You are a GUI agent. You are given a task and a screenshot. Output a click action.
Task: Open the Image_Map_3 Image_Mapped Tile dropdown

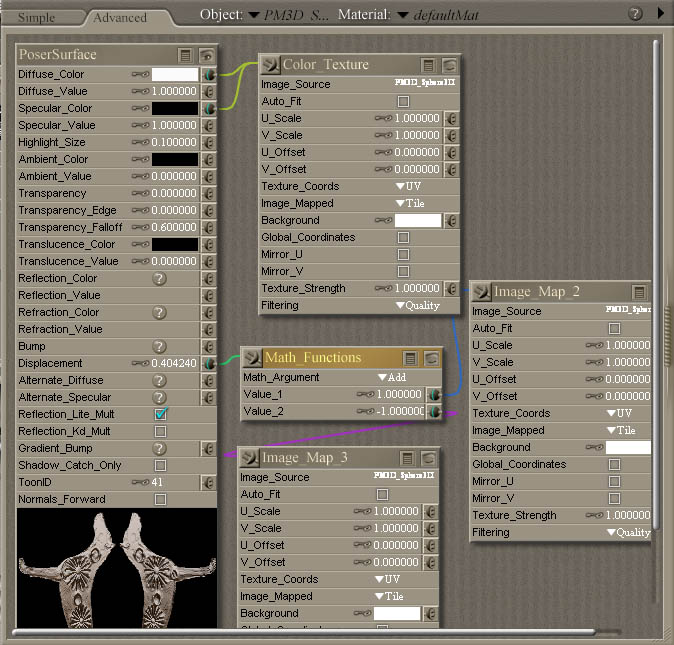389,596
